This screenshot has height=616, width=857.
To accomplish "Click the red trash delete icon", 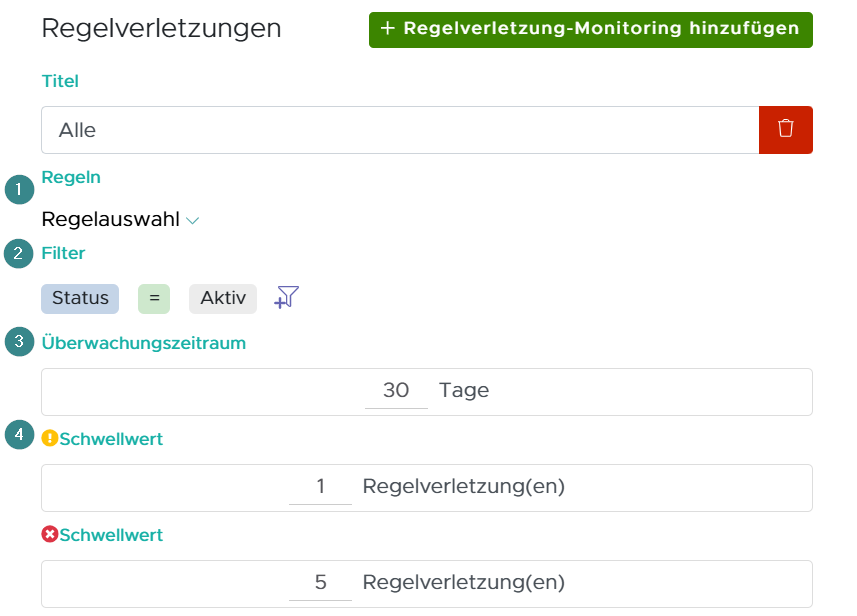I will click(x=785, y=130).
